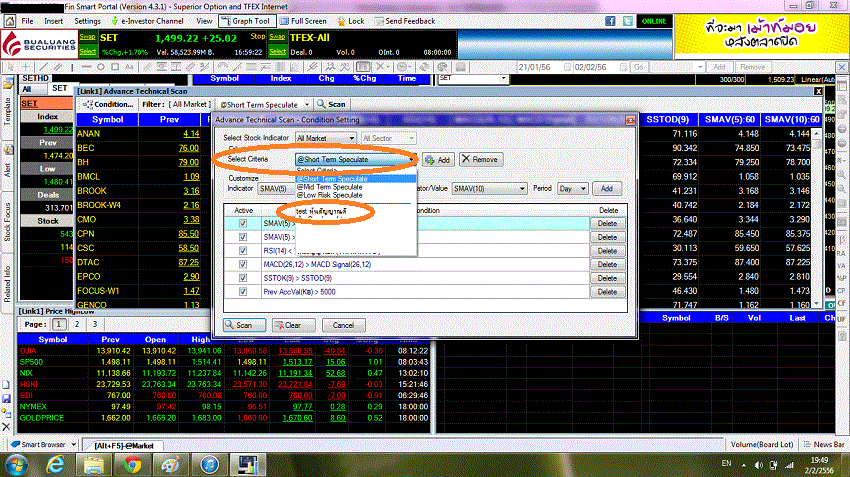
Task: Click the calculator-style chart toolbar icon
Action: (x=363, y=67)
